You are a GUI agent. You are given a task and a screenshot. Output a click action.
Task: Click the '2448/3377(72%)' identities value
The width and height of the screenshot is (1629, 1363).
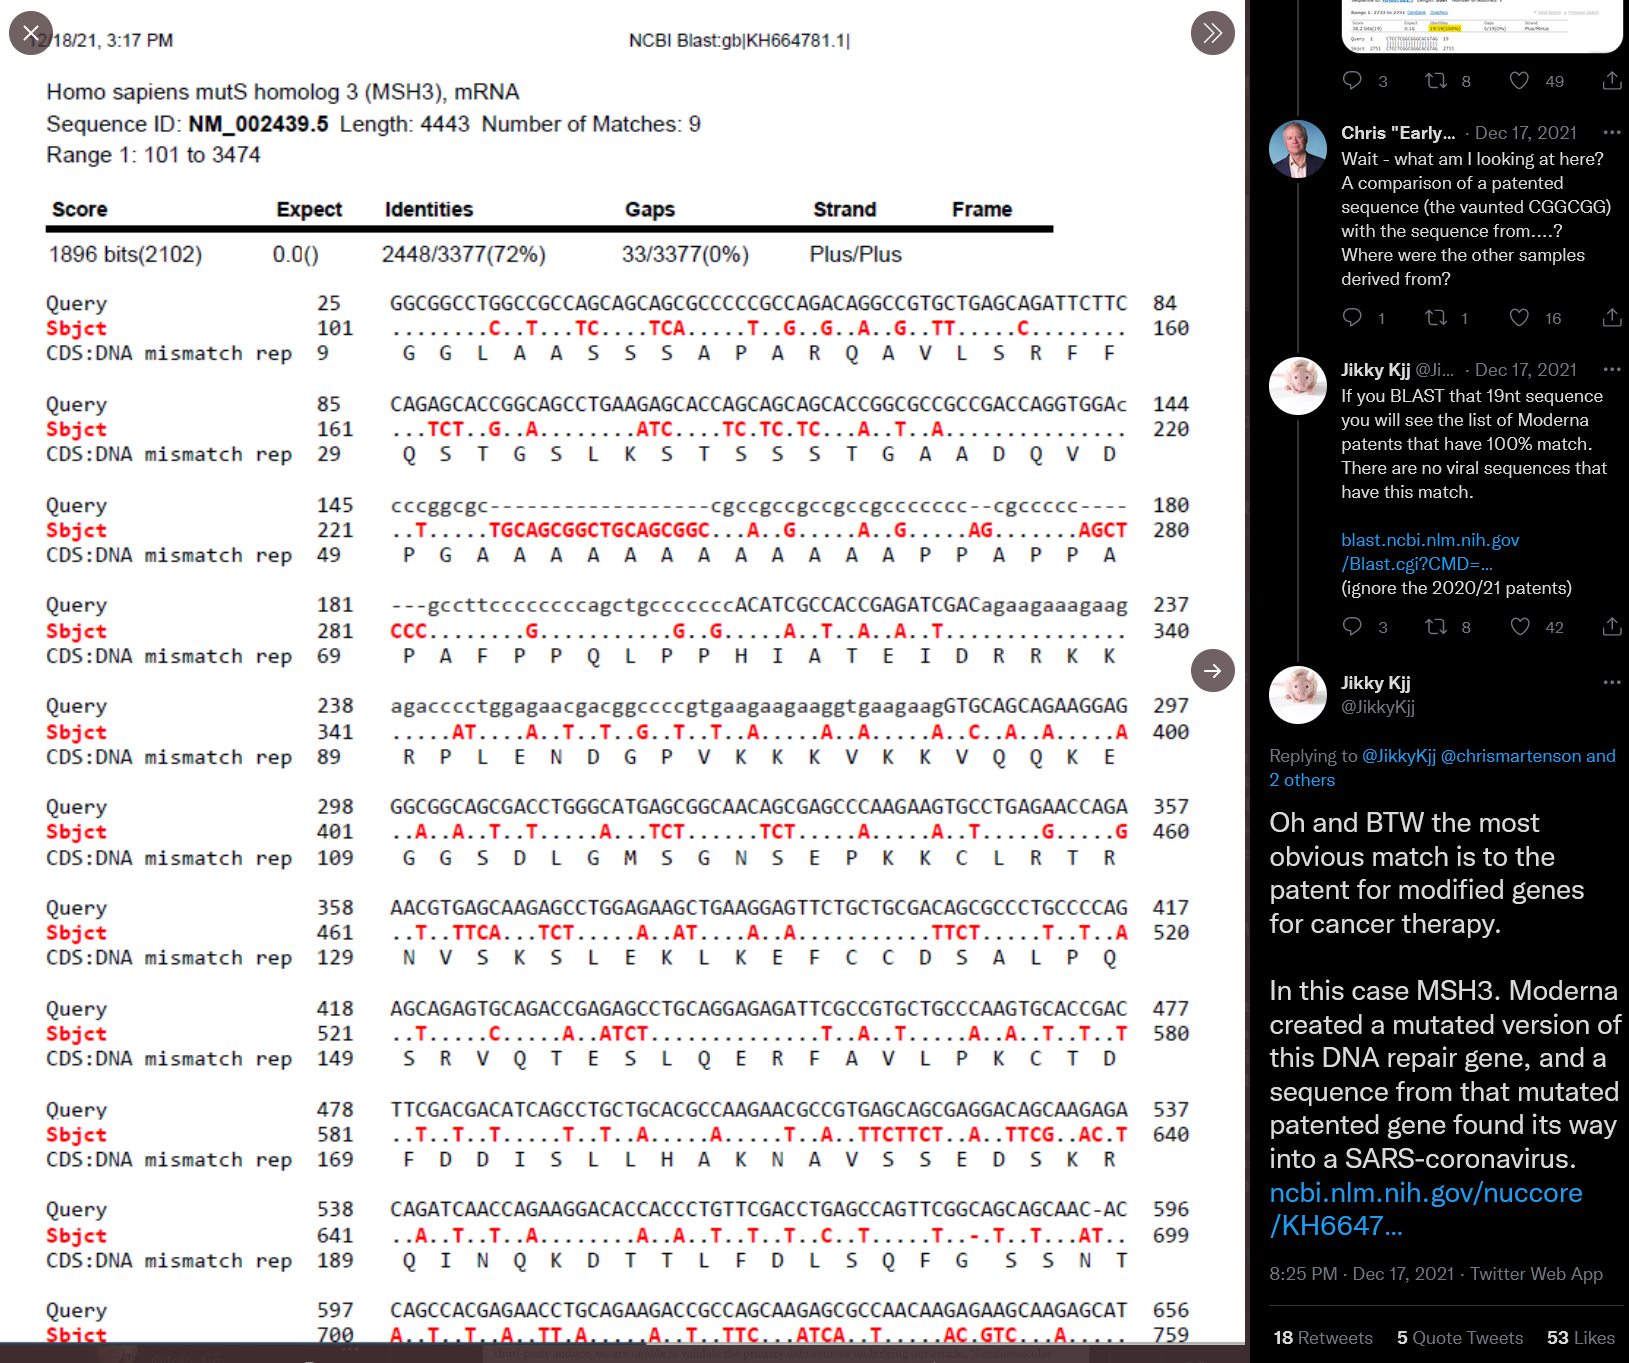(464, 255)
